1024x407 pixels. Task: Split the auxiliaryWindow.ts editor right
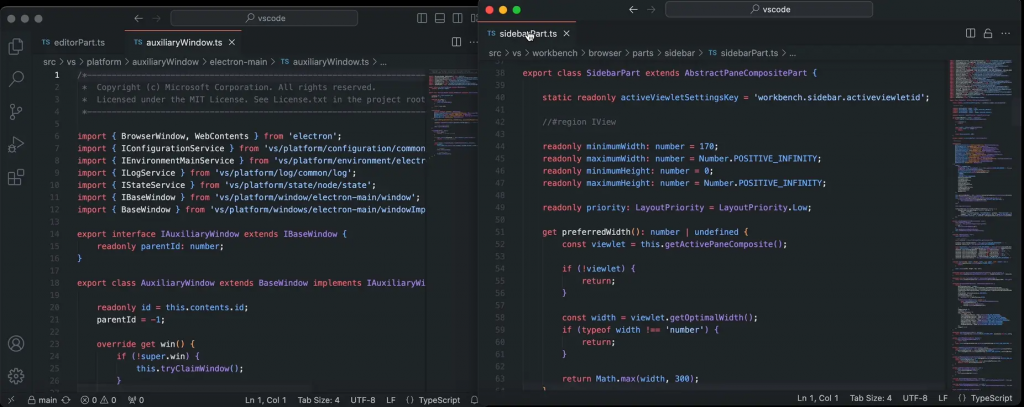(456, 42)
